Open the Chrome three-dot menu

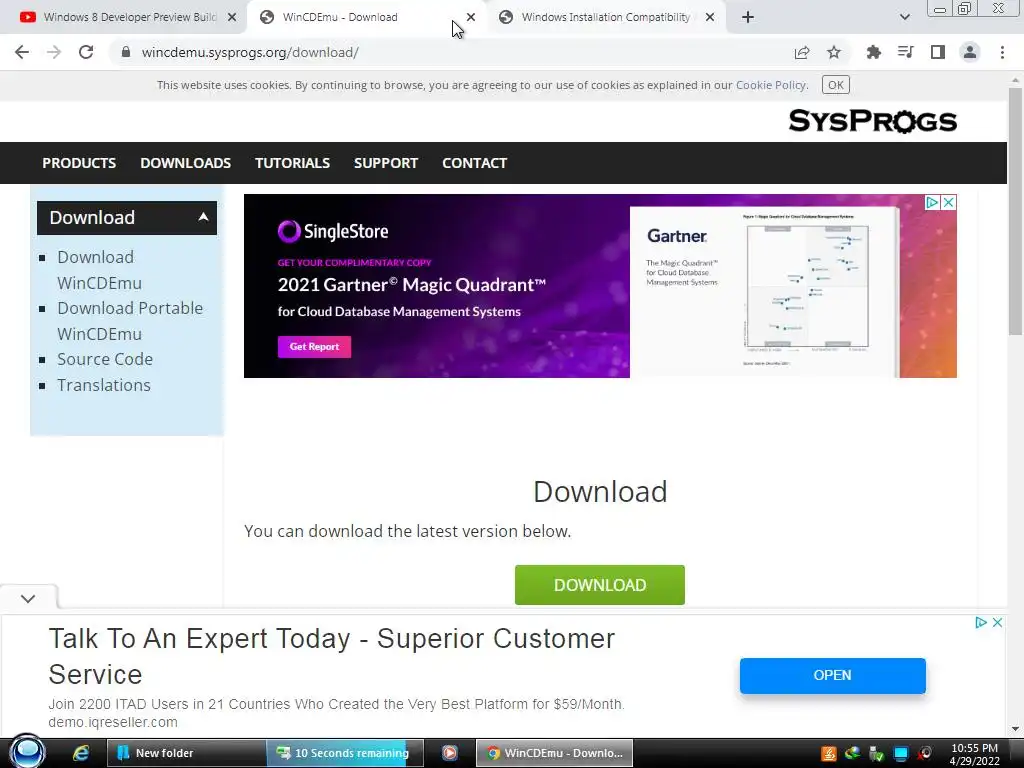tap(1002, 52)
